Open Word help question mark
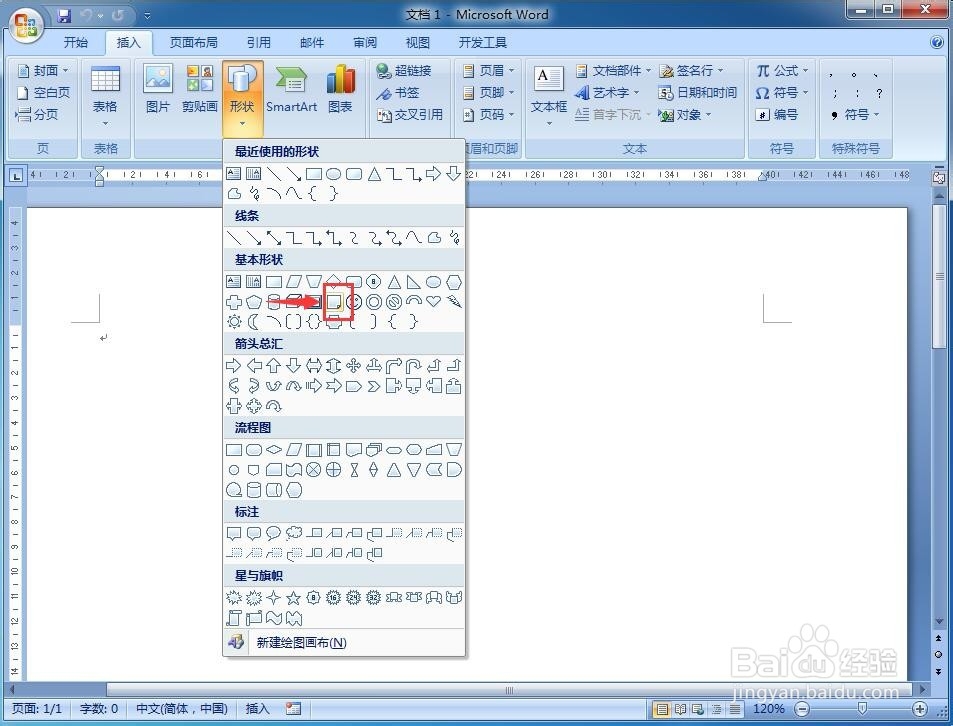 937,42
